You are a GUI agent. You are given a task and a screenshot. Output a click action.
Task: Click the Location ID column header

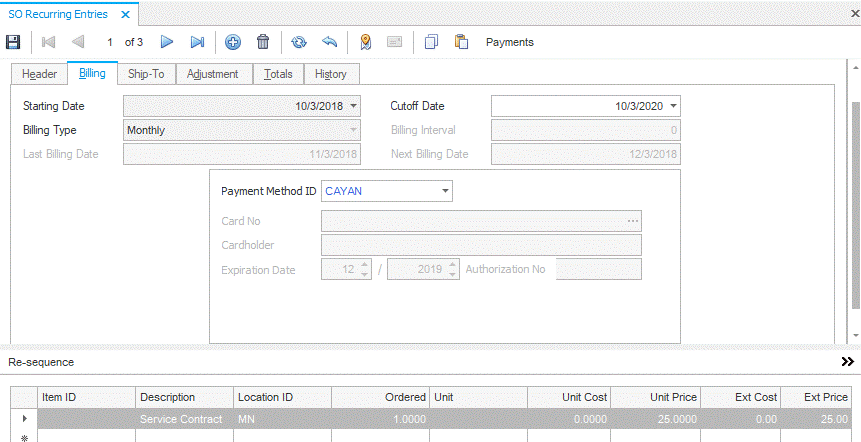tap(282, 397)
